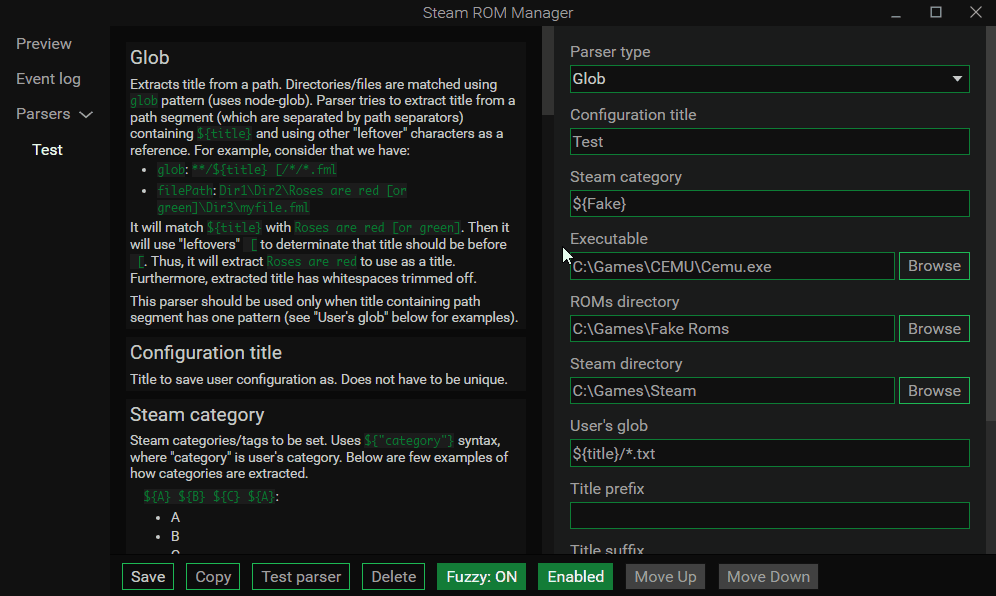The width and height of the screenshot is (996, 596).
Task: Toggle Fuzzy matching off
Action: pyautogui.click(x=481, y=576)
